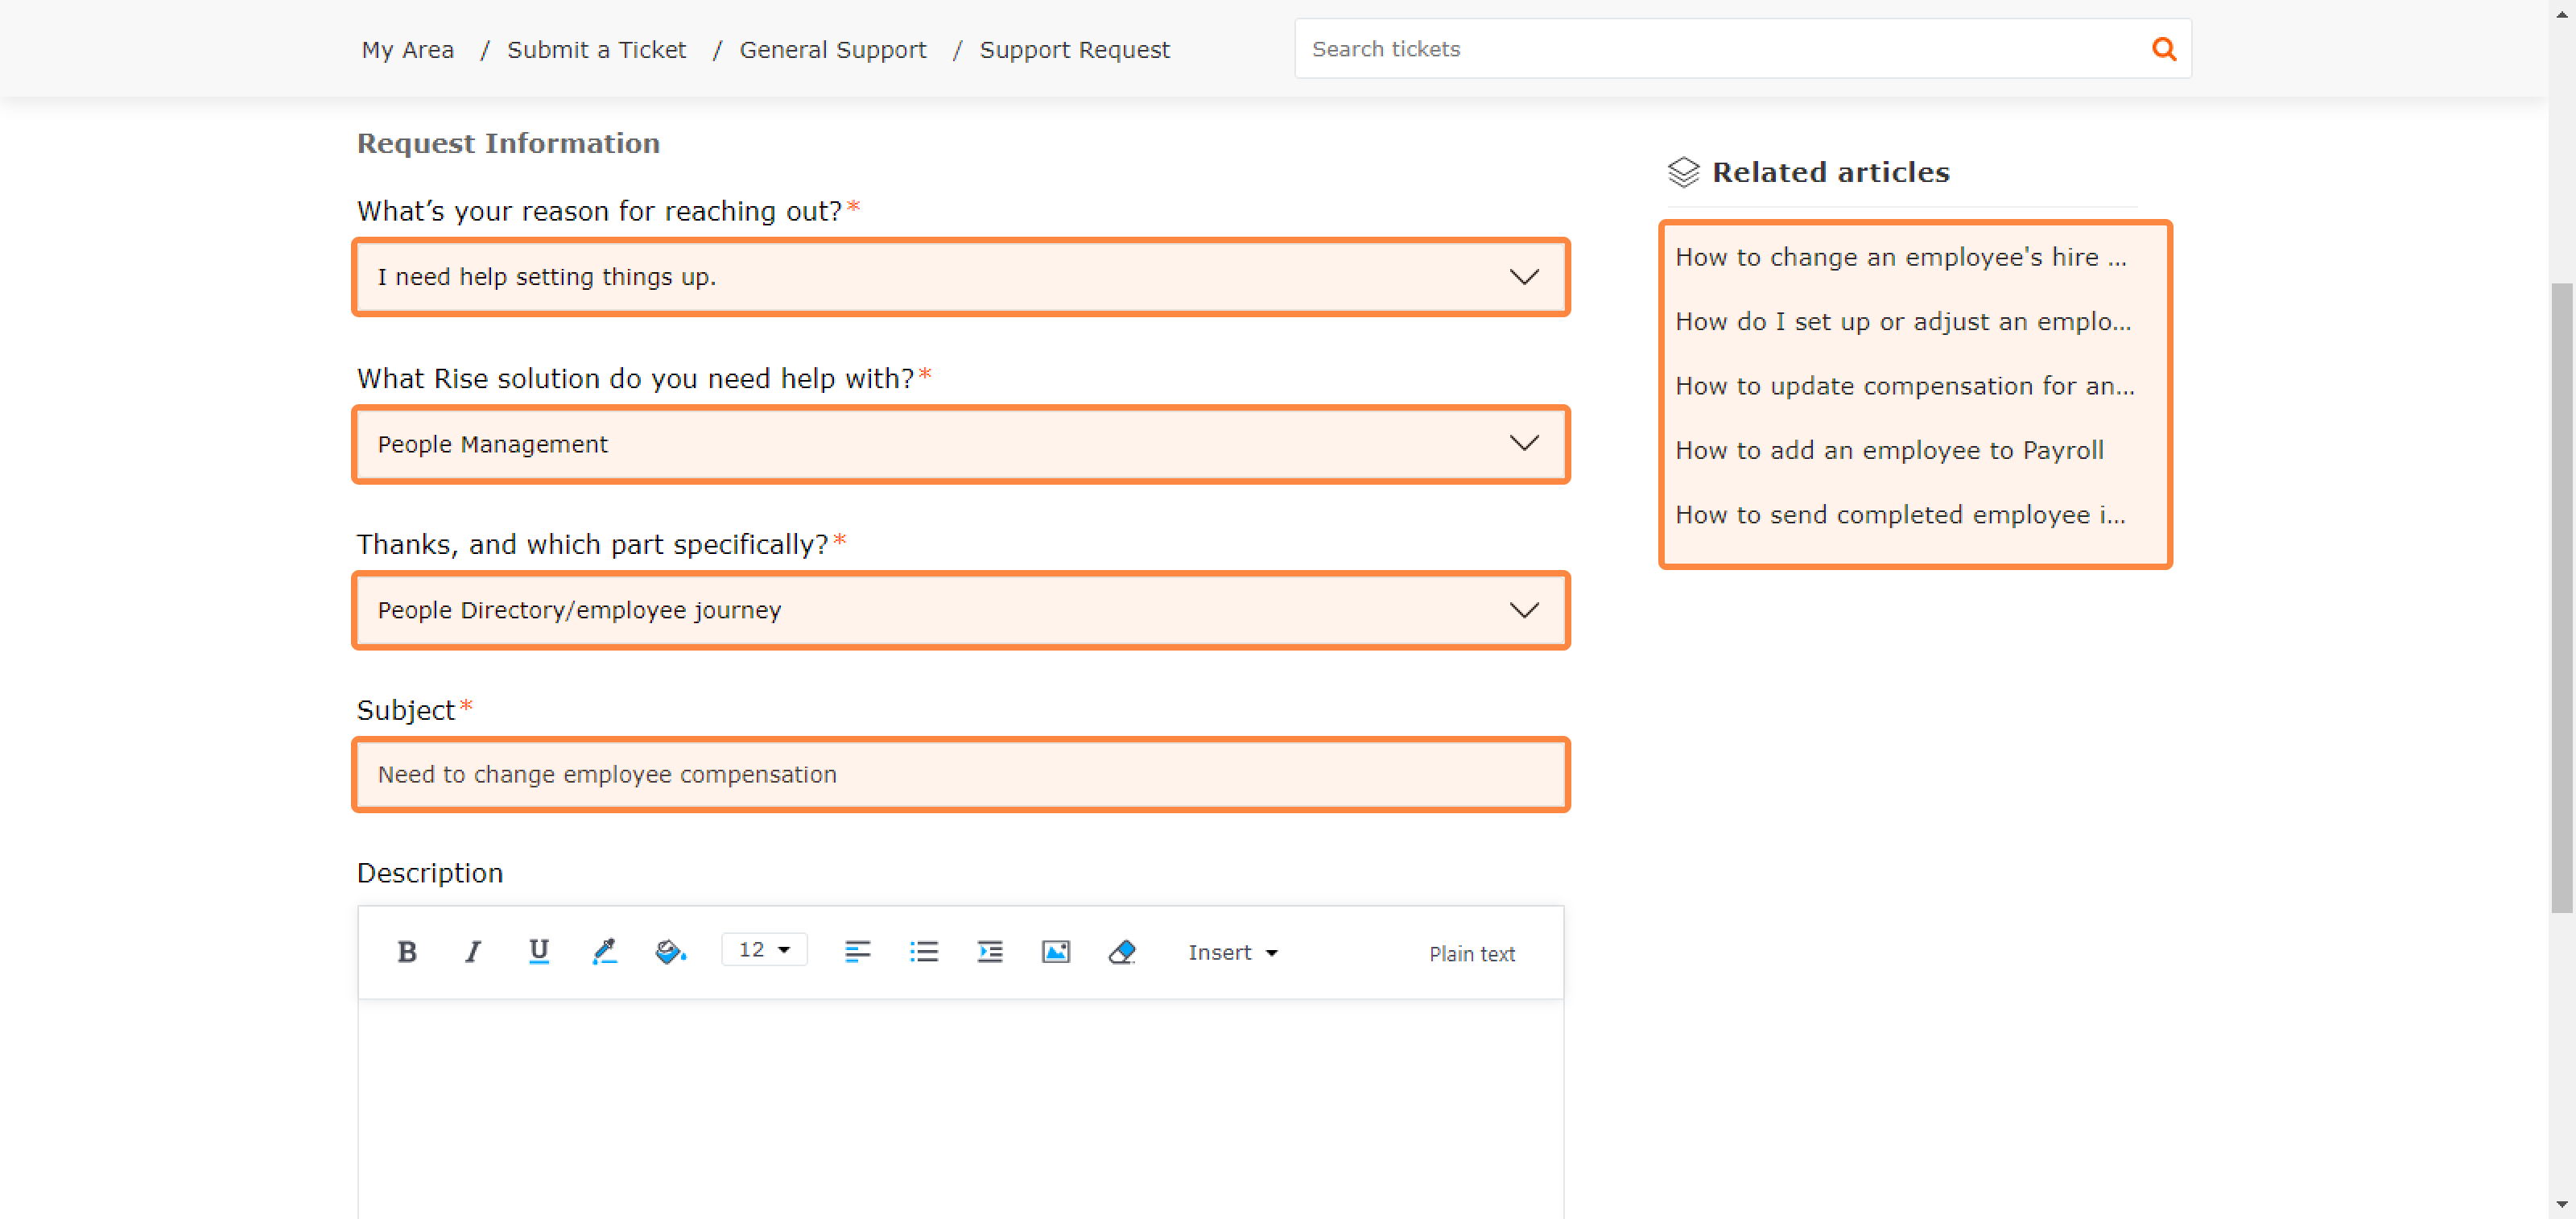This screenshot has height=1219, width=2576.
Task: Open article on changing an employee's hire
Action: [x=1900, y=257]
